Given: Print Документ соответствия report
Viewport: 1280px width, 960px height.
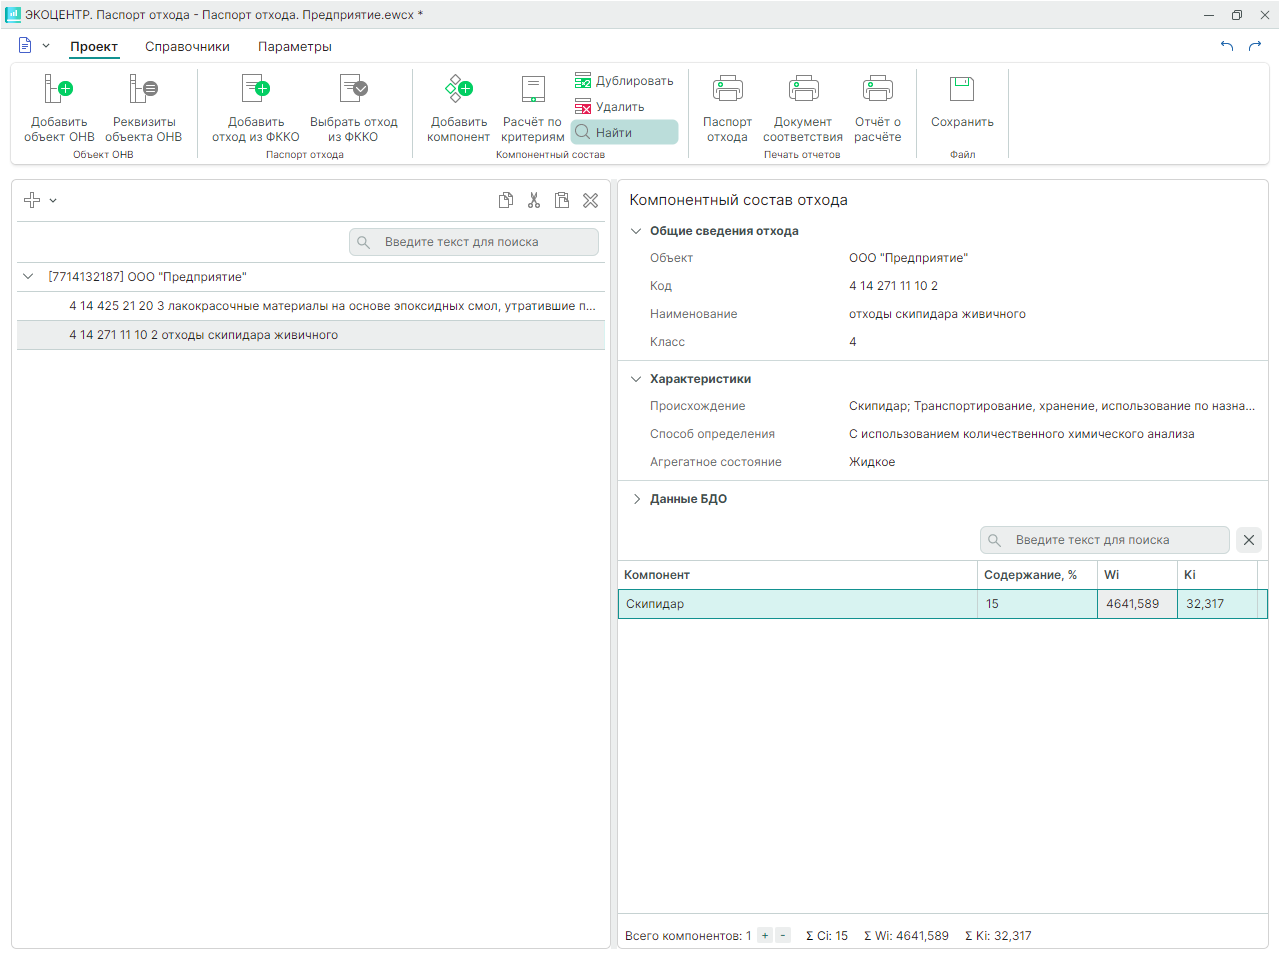Looking at the screenshot, I should point(803,108).
